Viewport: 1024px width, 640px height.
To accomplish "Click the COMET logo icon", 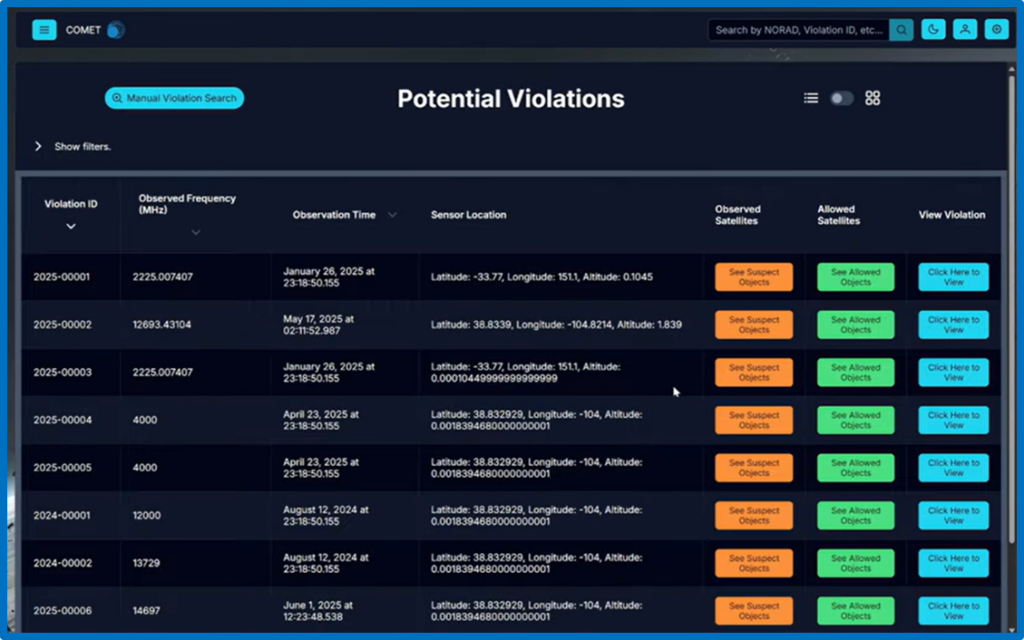I will pyautogui.click(x=116, y=30).
